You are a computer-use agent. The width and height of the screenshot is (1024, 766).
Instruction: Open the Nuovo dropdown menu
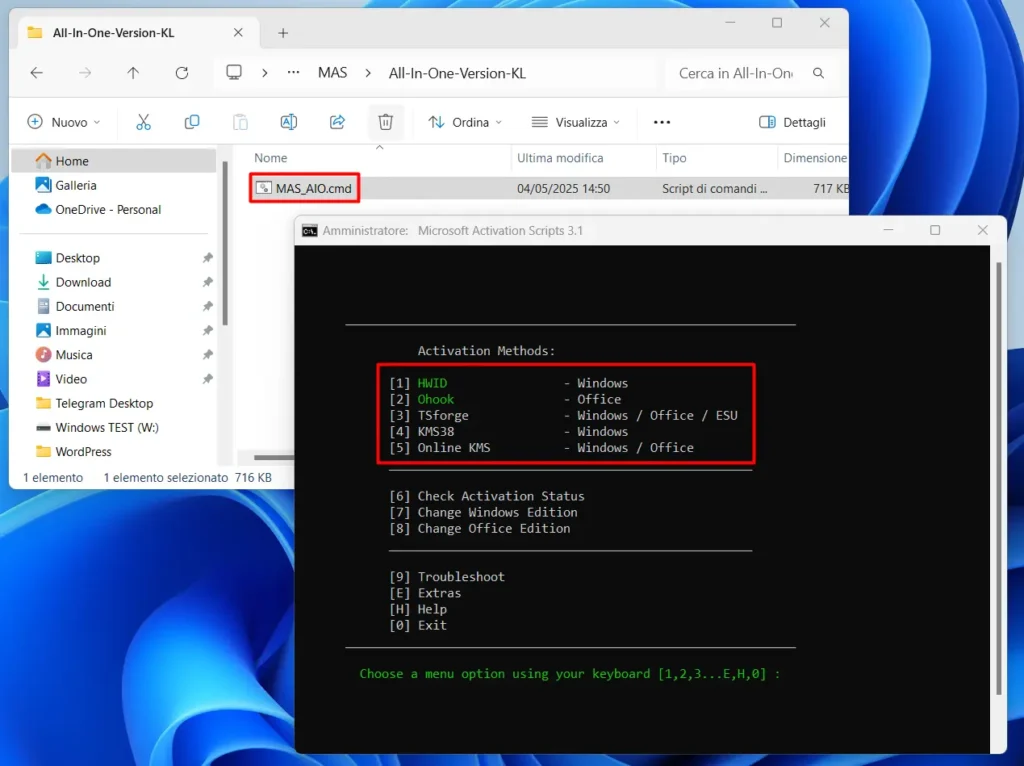pyautogui.click(x=64, y=122)
